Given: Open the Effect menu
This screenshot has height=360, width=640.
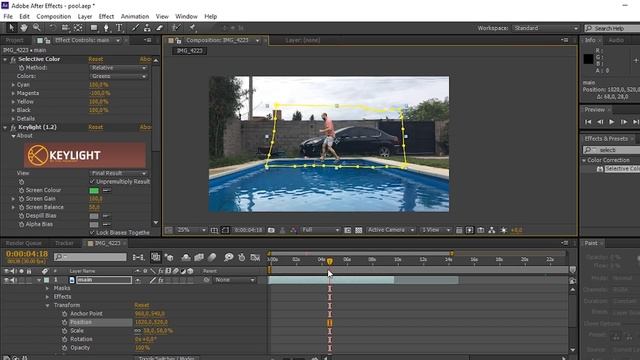Looking at the screenshot, I should point(106,16).
